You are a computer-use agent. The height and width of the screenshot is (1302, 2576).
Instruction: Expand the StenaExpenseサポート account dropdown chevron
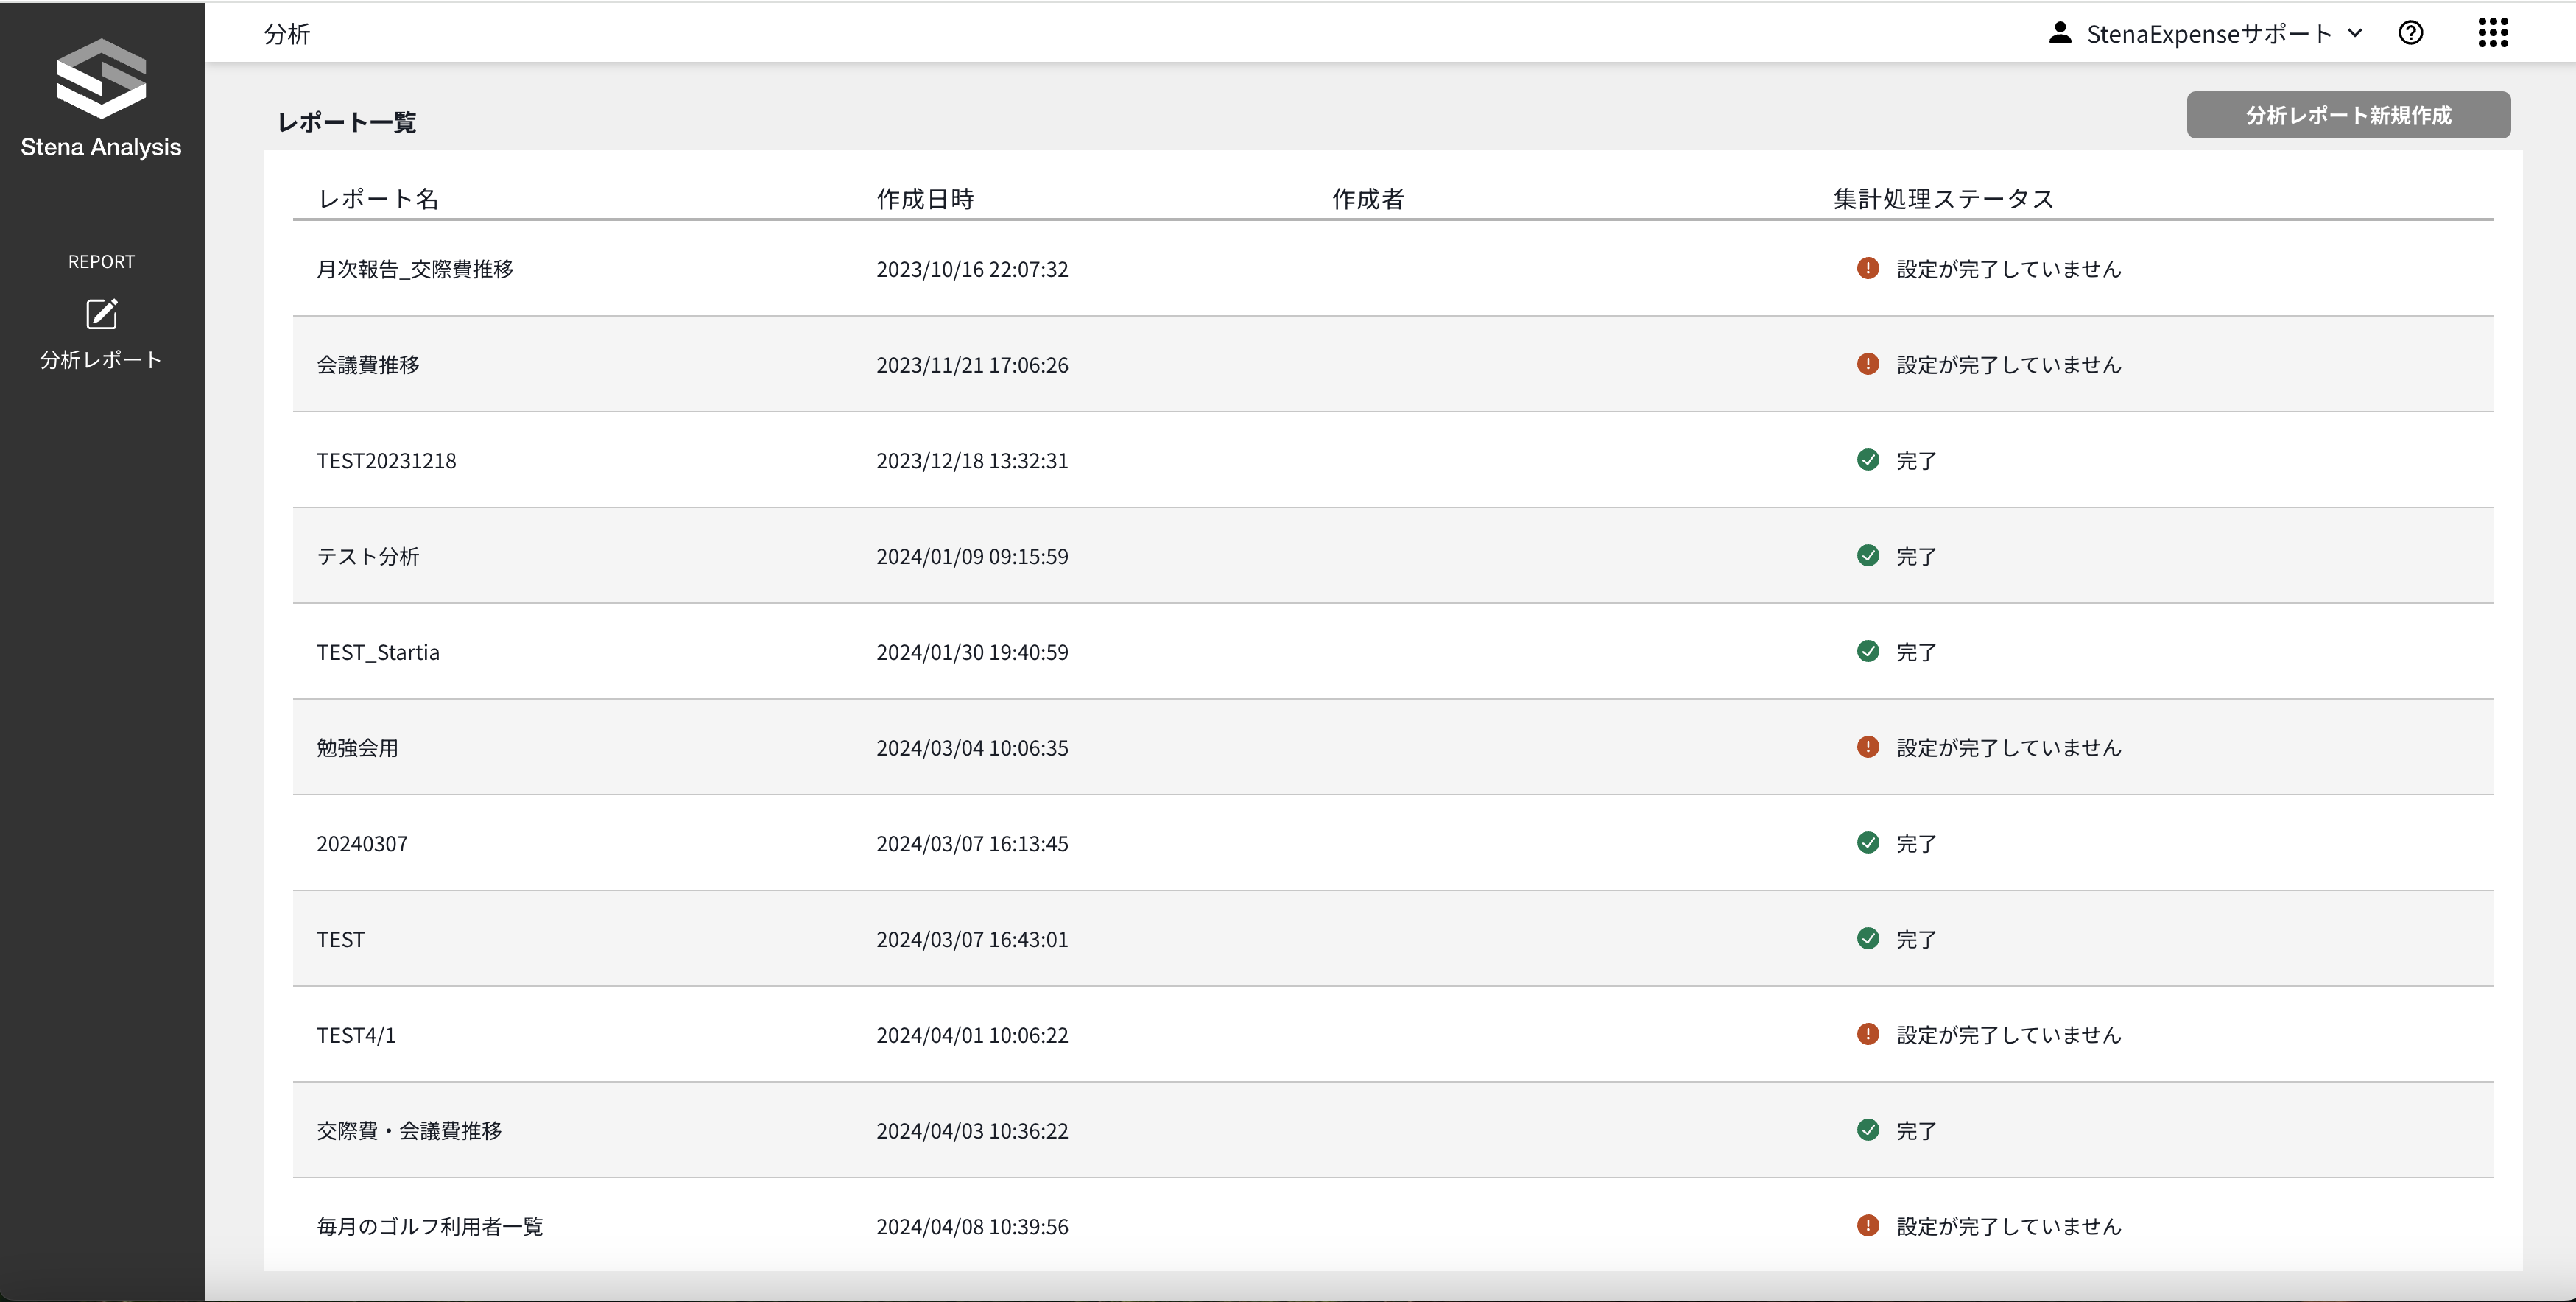click(x=2355, y=34)
